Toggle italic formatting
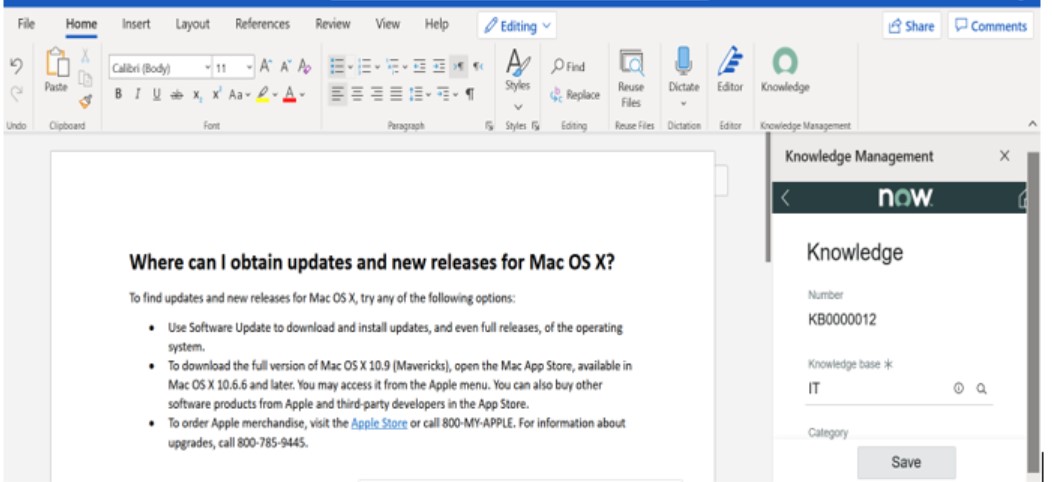The height and width of the screenshot is (482, 1052). 136,94
